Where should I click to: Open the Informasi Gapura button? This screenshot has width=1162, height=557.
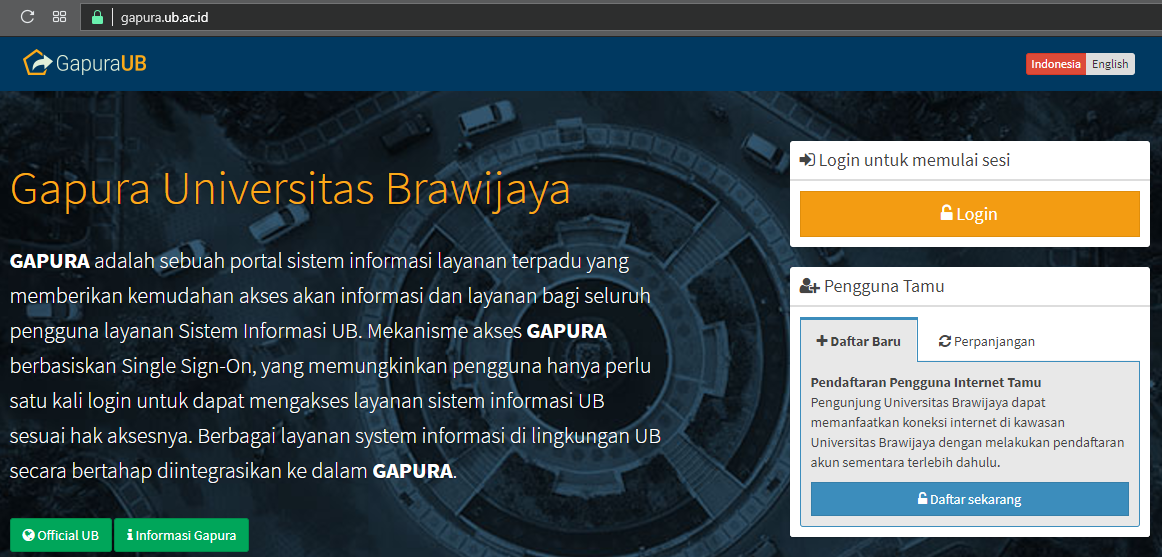pyautogui.click(x=181, y=536)
